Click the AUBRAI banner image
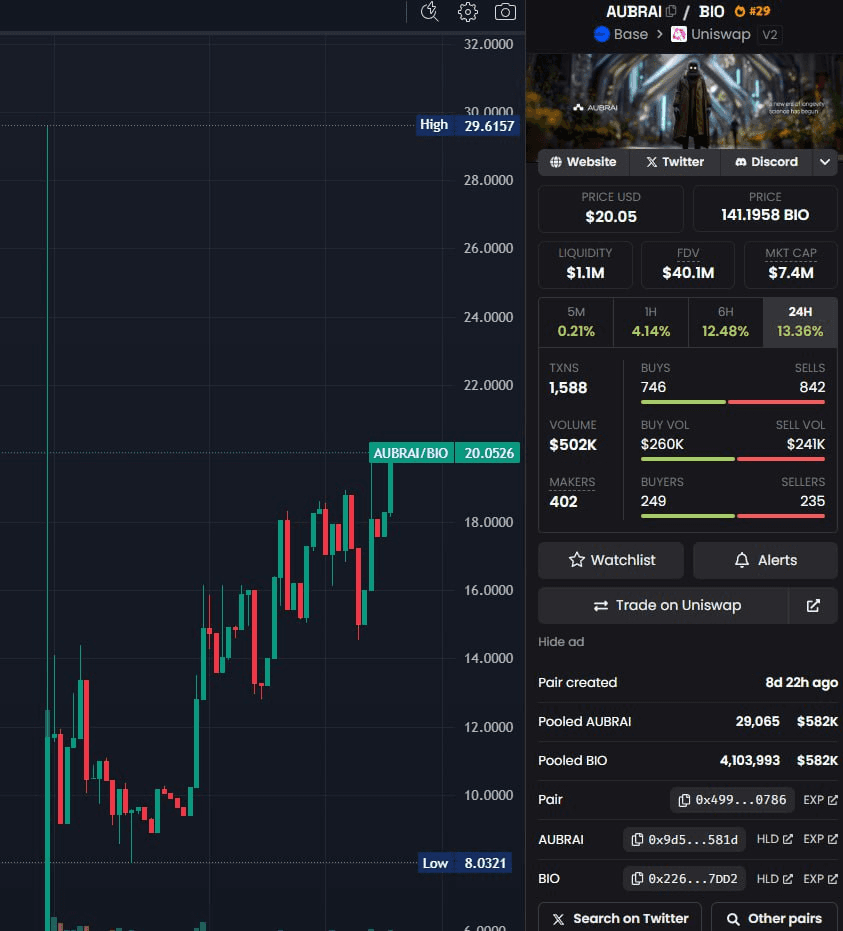Viewport: 843px width, 931px height. tap(684, 102)
